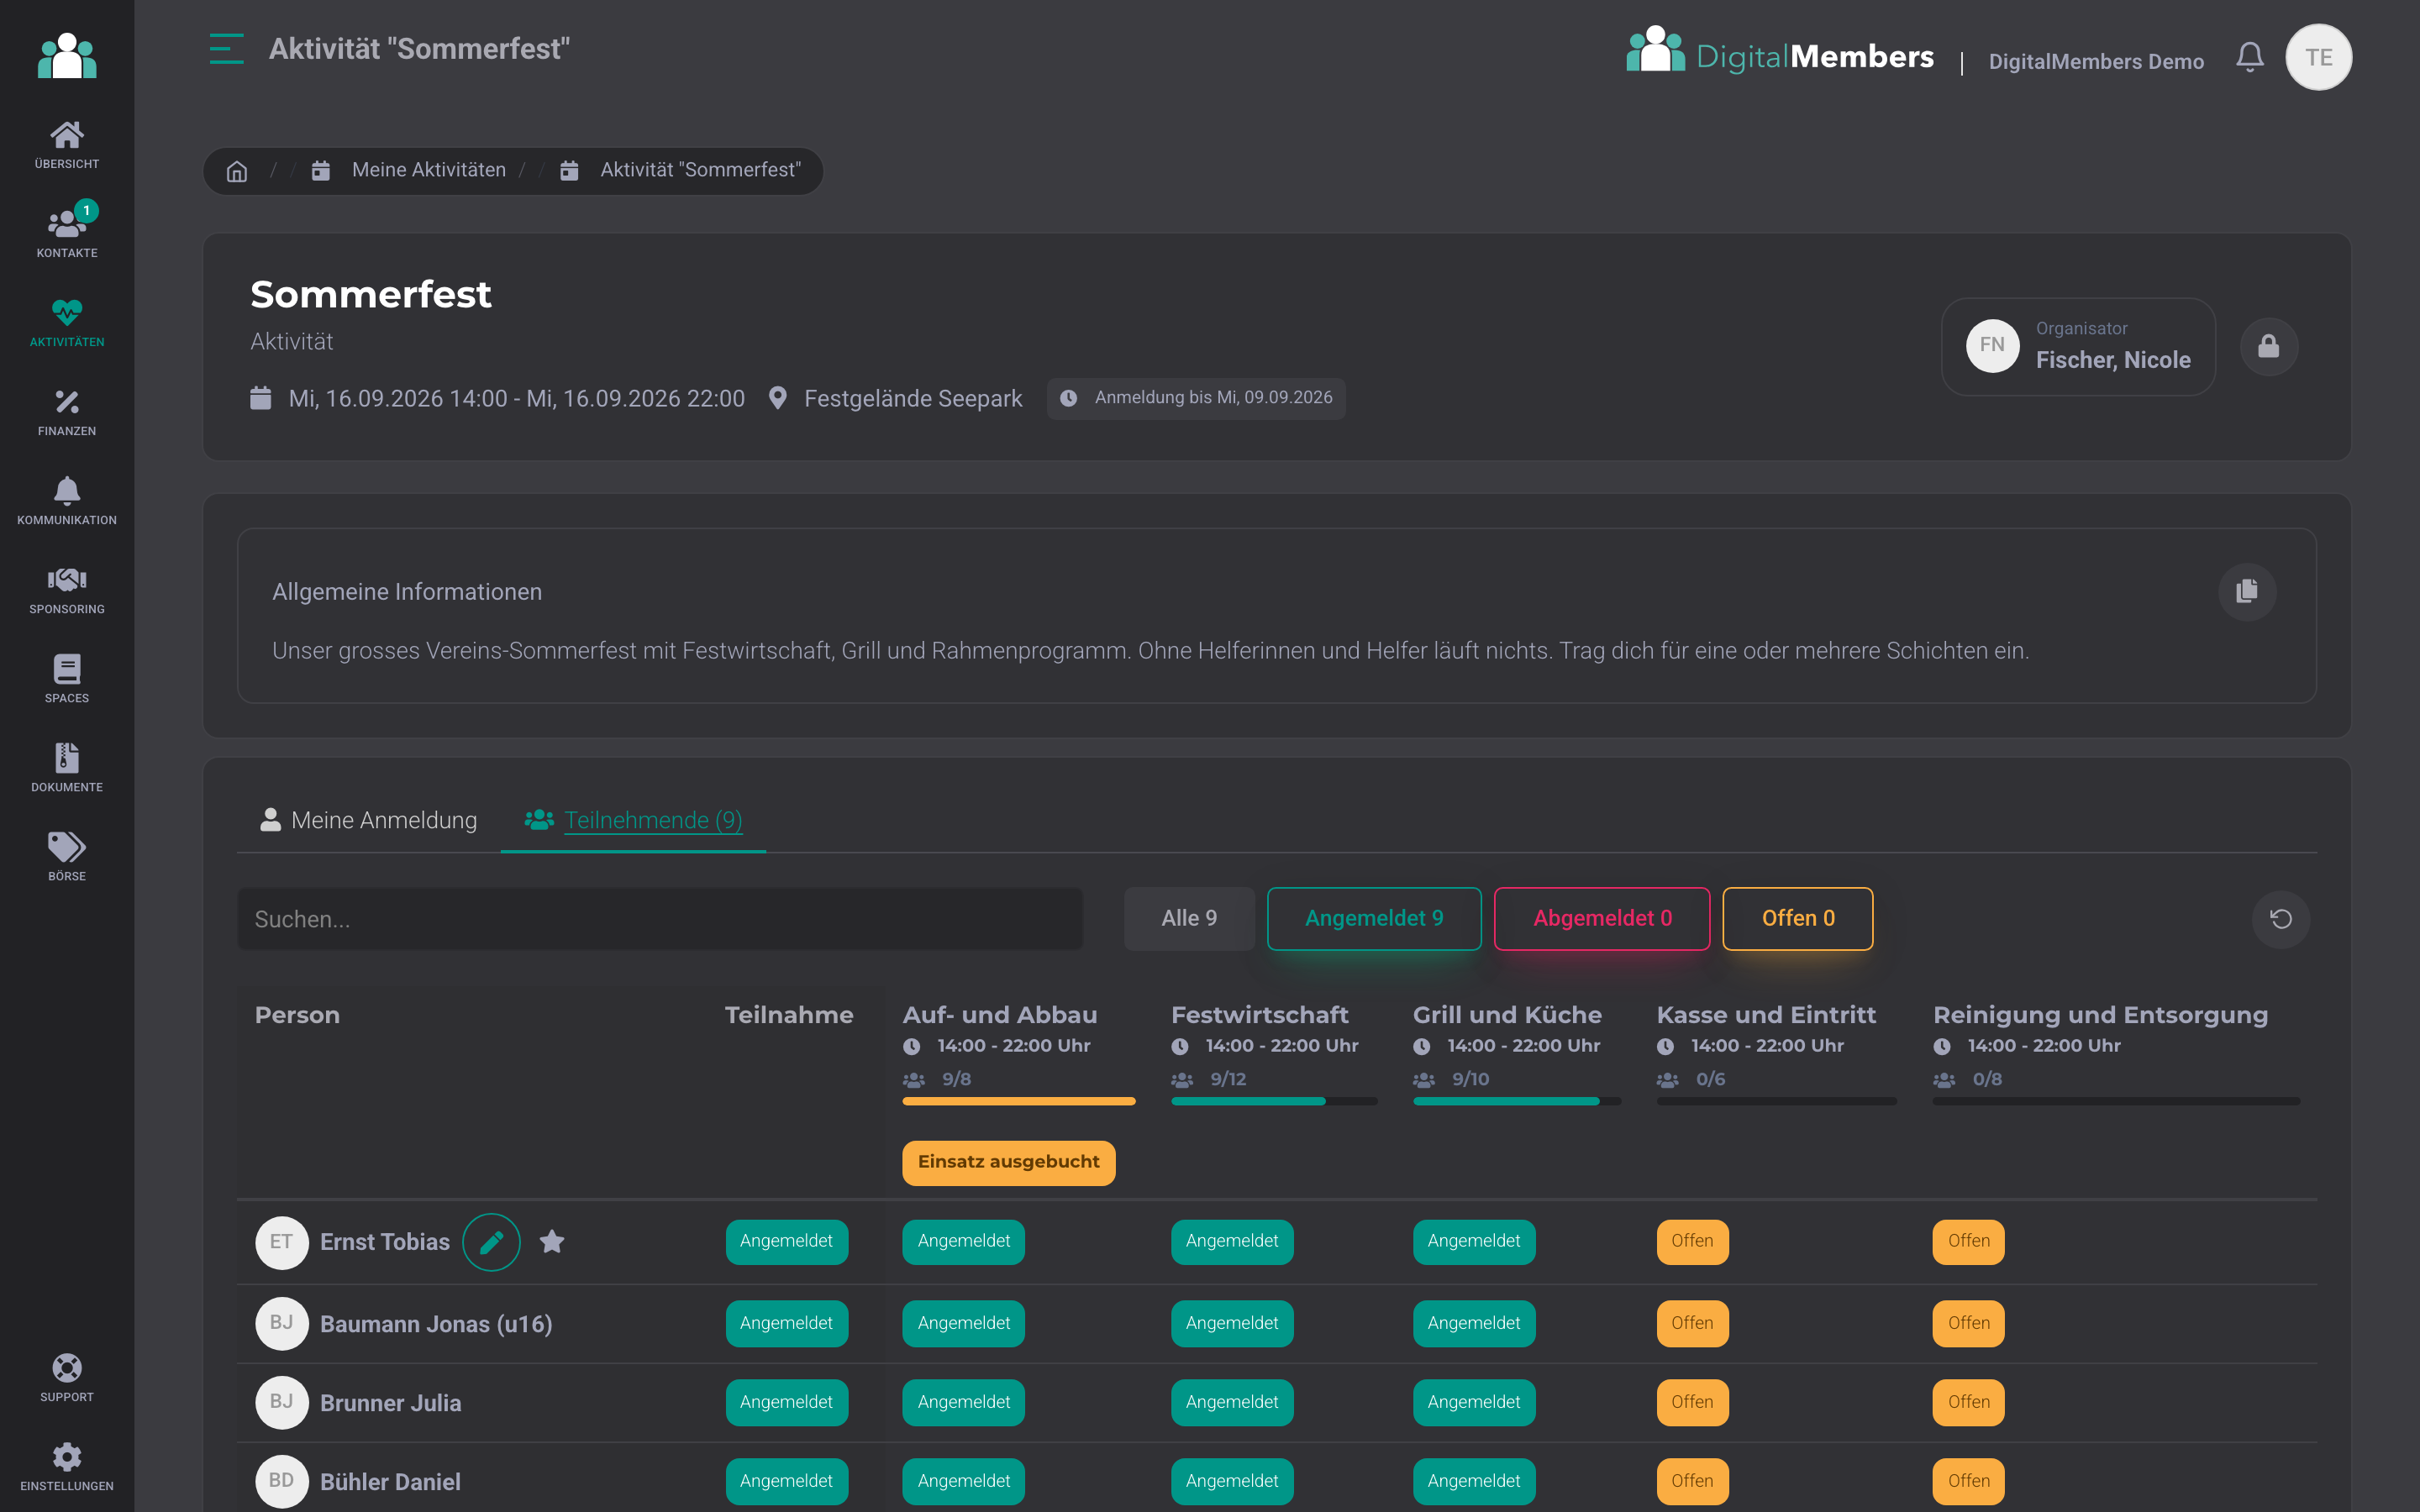Filter by Offen 0
Image resolution: width=2420 pixels, height=1512 pixels.
[x=1797, y=918]
